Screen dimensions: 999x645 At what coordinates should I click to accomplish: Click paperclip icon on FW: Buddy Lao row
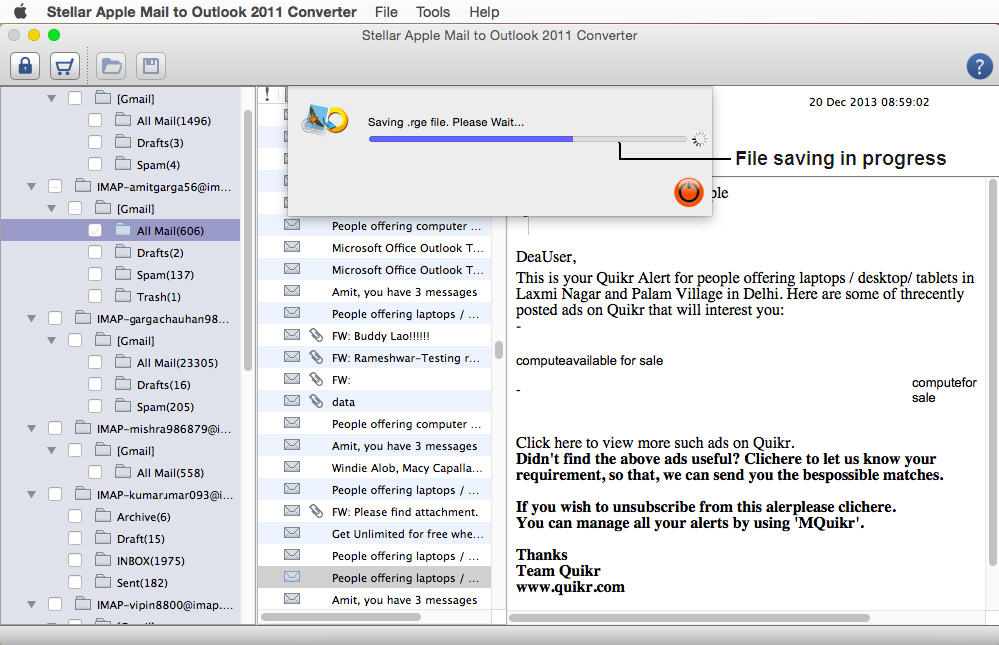[x=316, y=335]
